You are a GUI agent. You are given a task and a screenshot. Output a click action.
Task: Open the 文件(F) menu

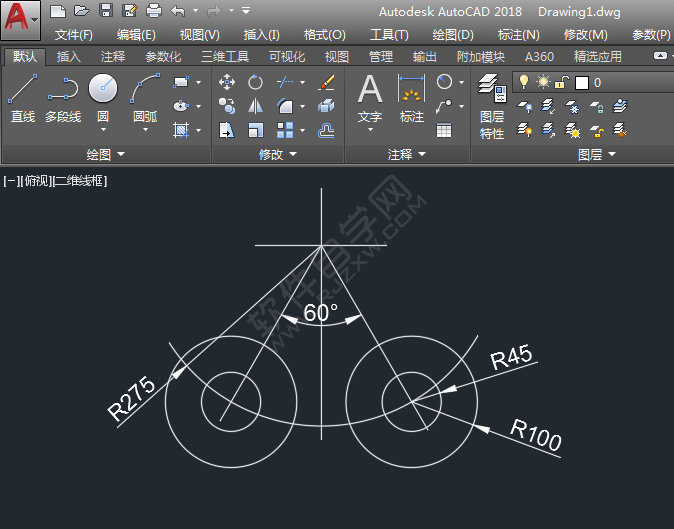click(x=73, y=34)
